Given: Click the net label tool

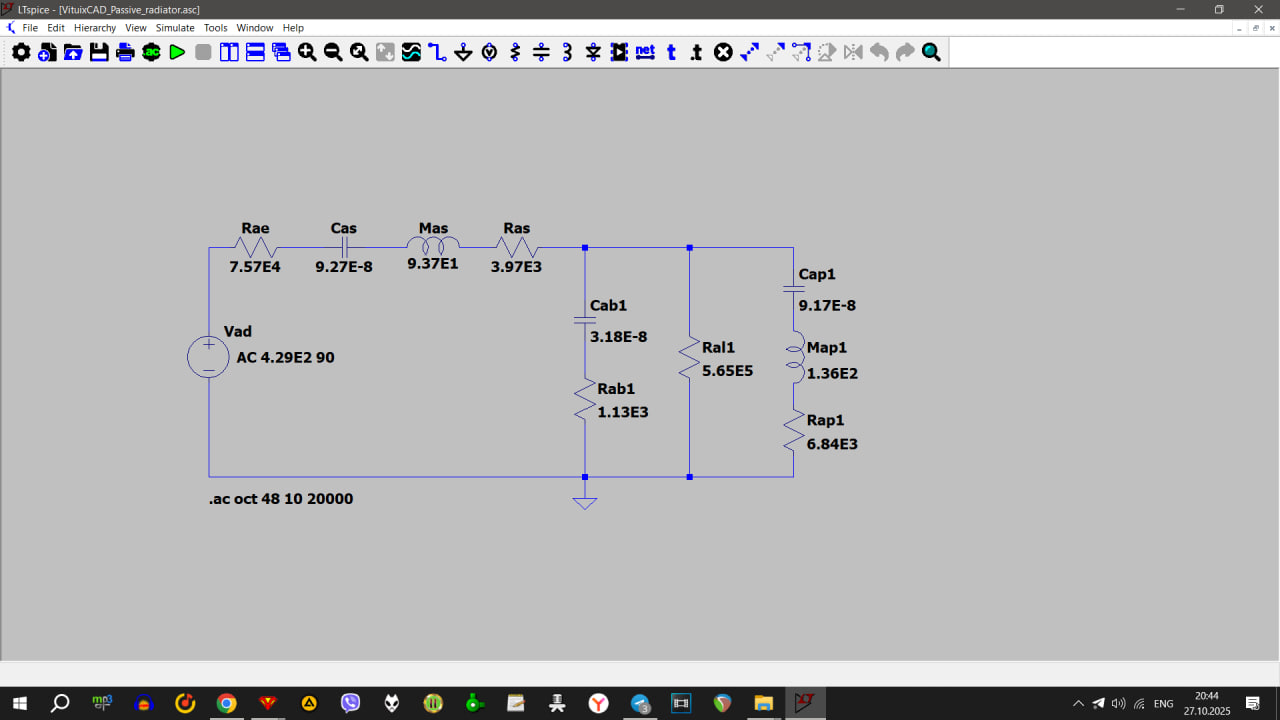Looking at the screenshot, I should pyautogui.click(x=645, y=52).
